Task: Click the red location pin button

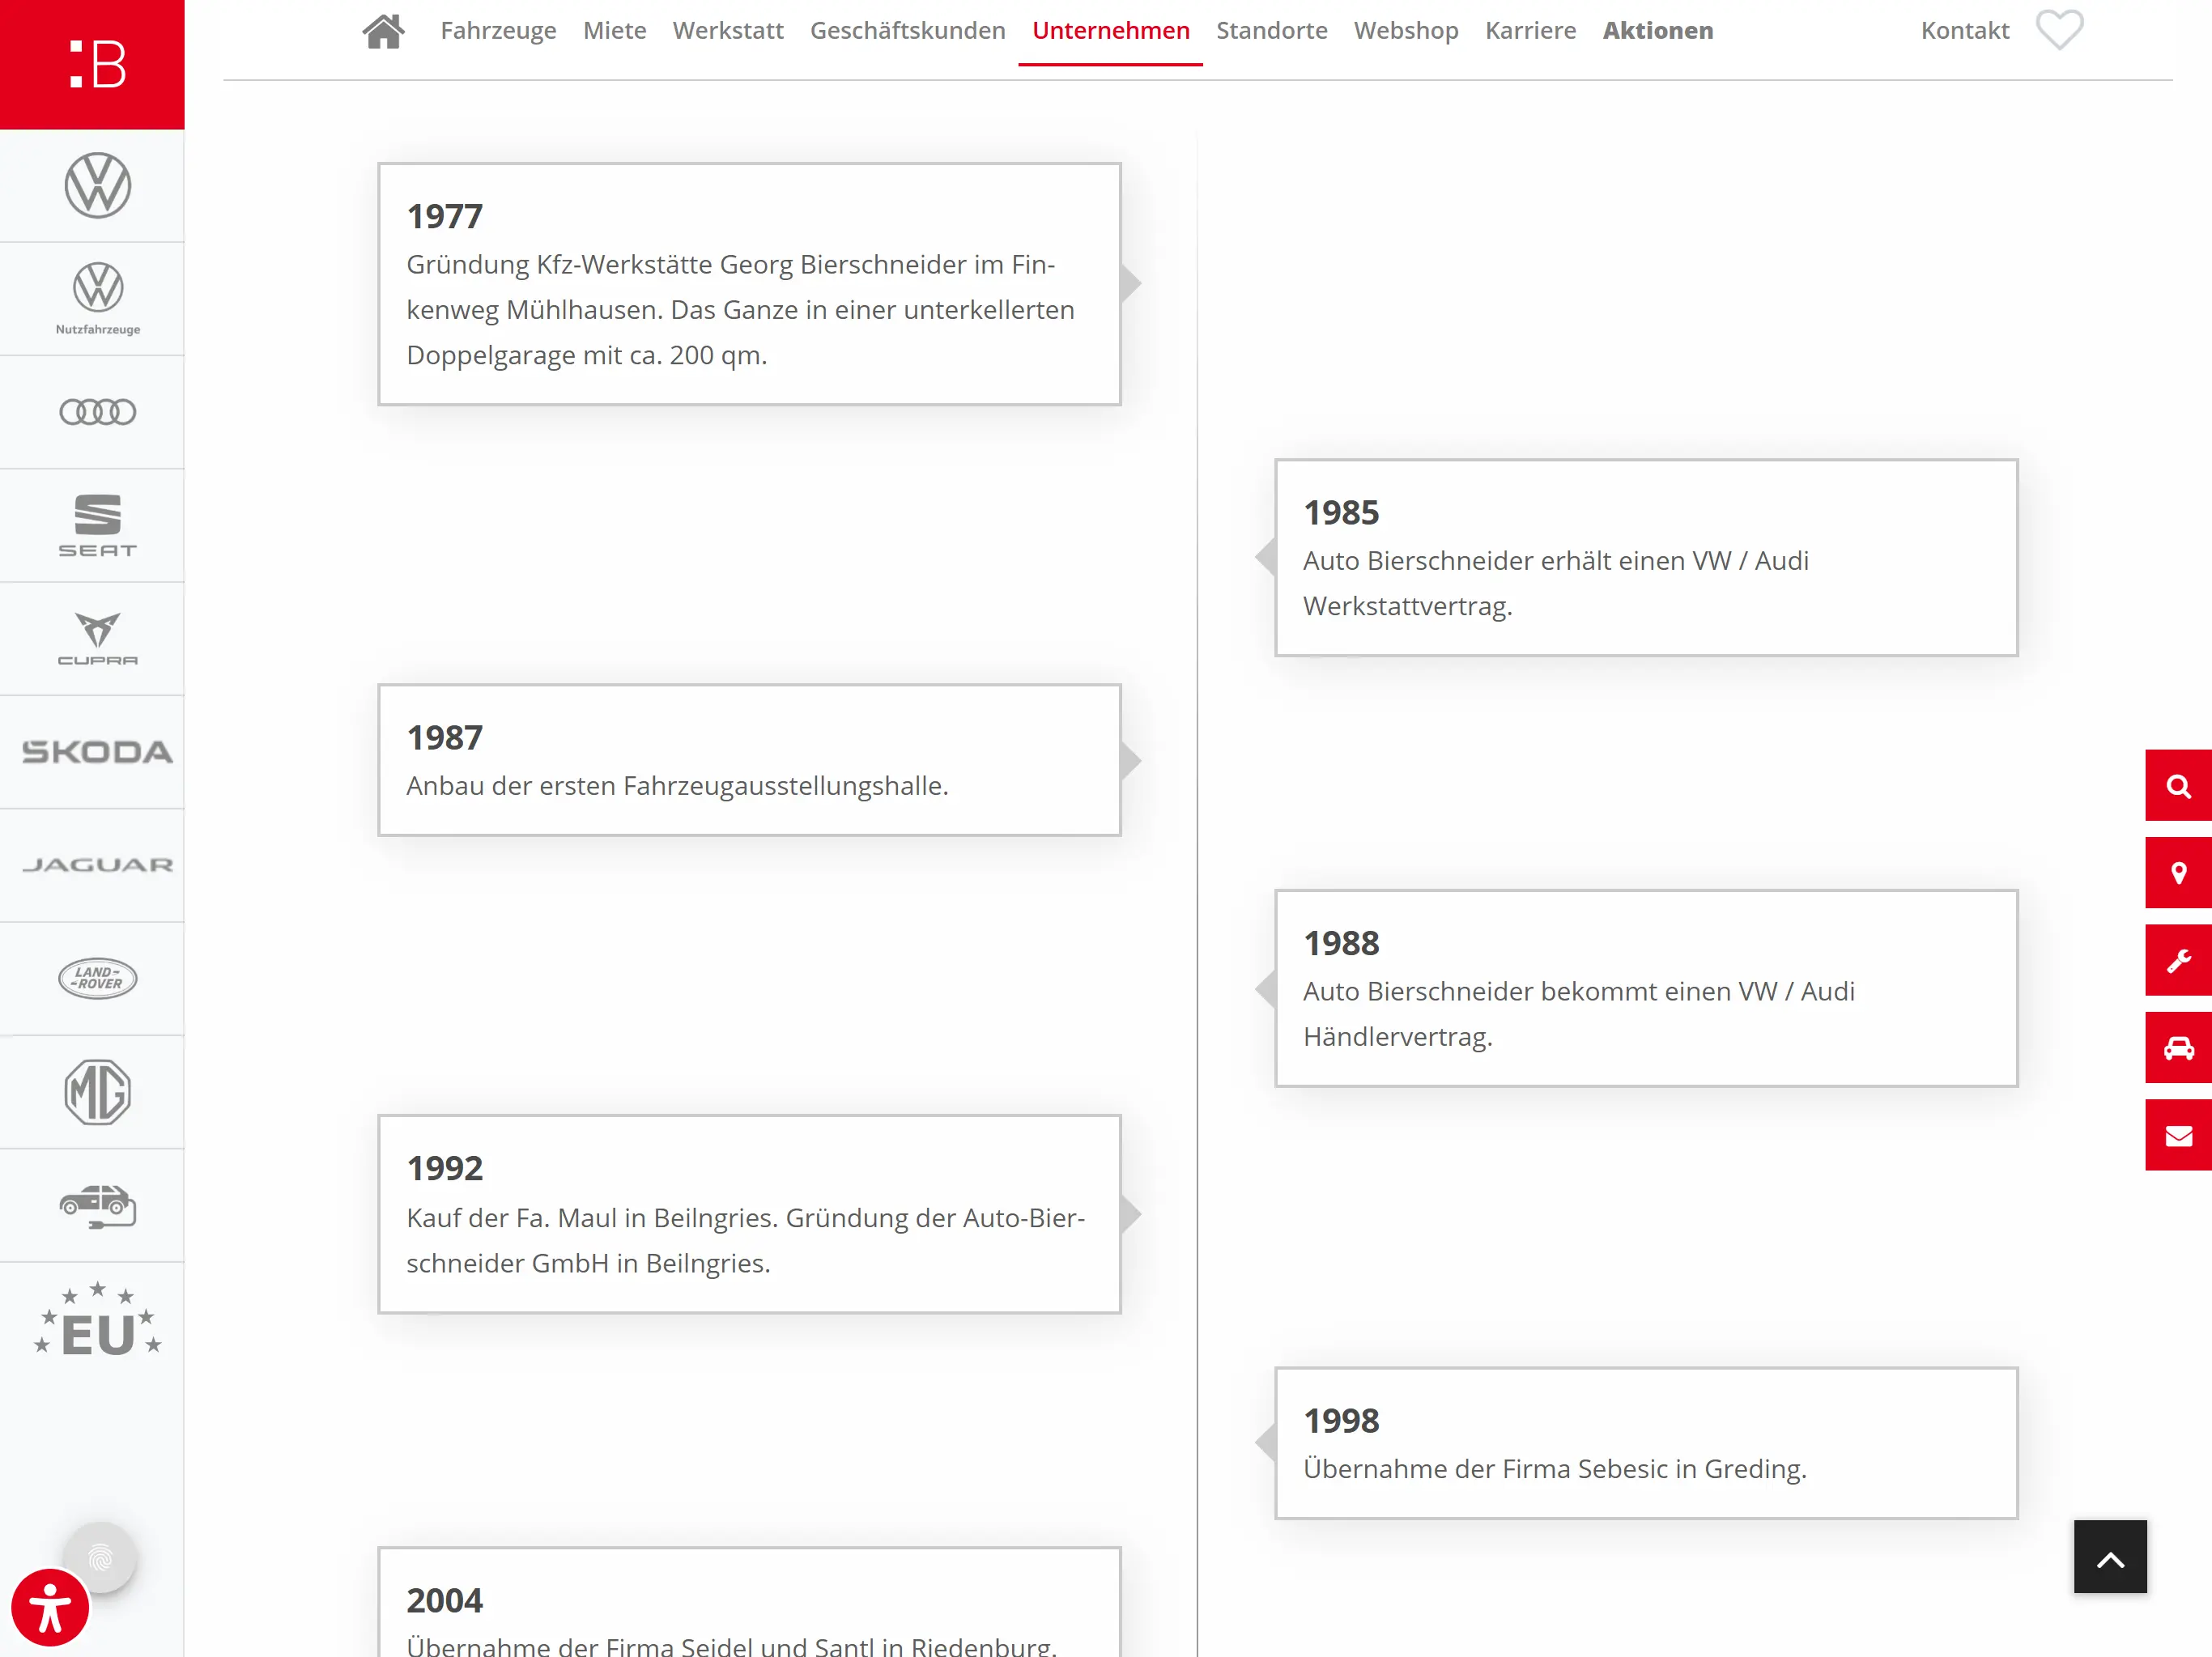Action: click(2178, 873)
